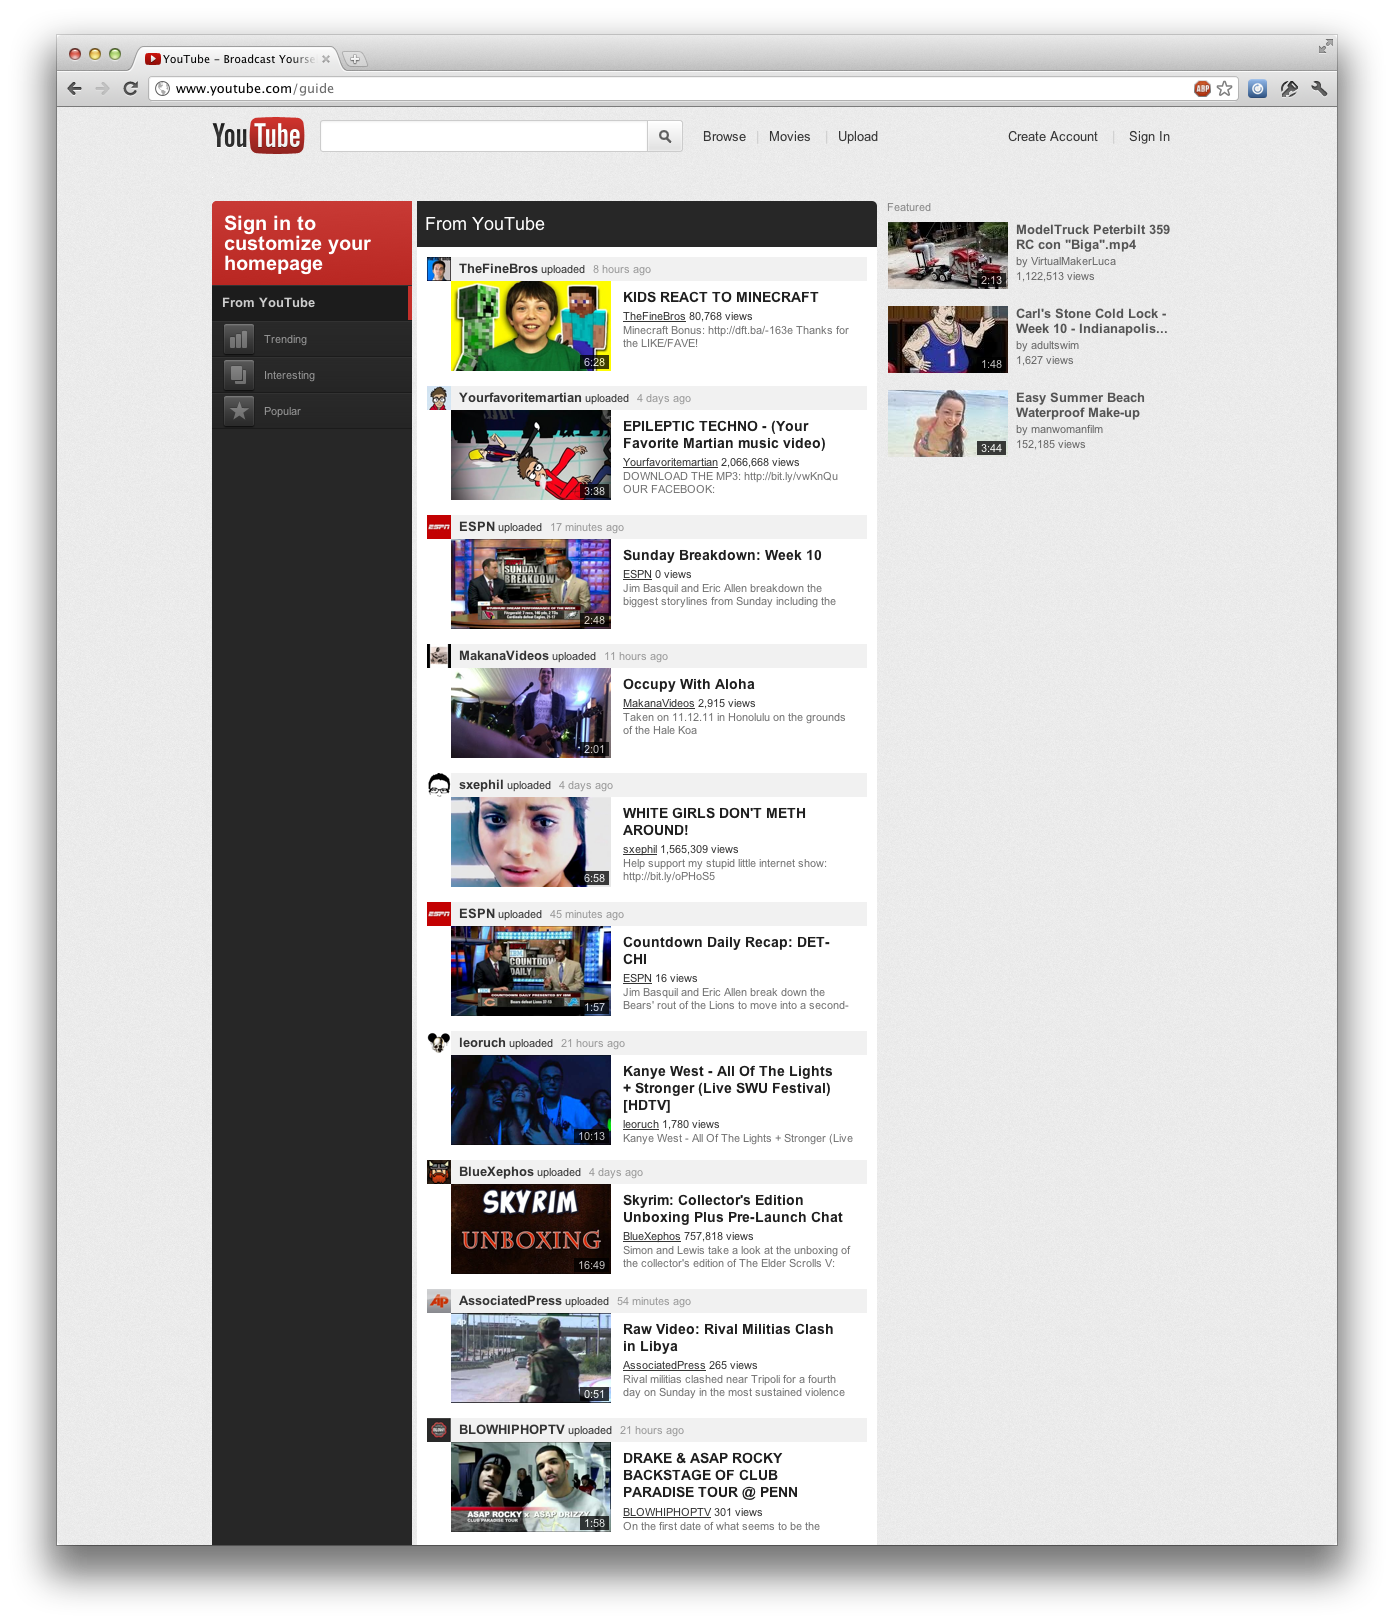Open a new browser tab
The height and width of the screenshot is (1624, 1394).
(x=354, y=59)
